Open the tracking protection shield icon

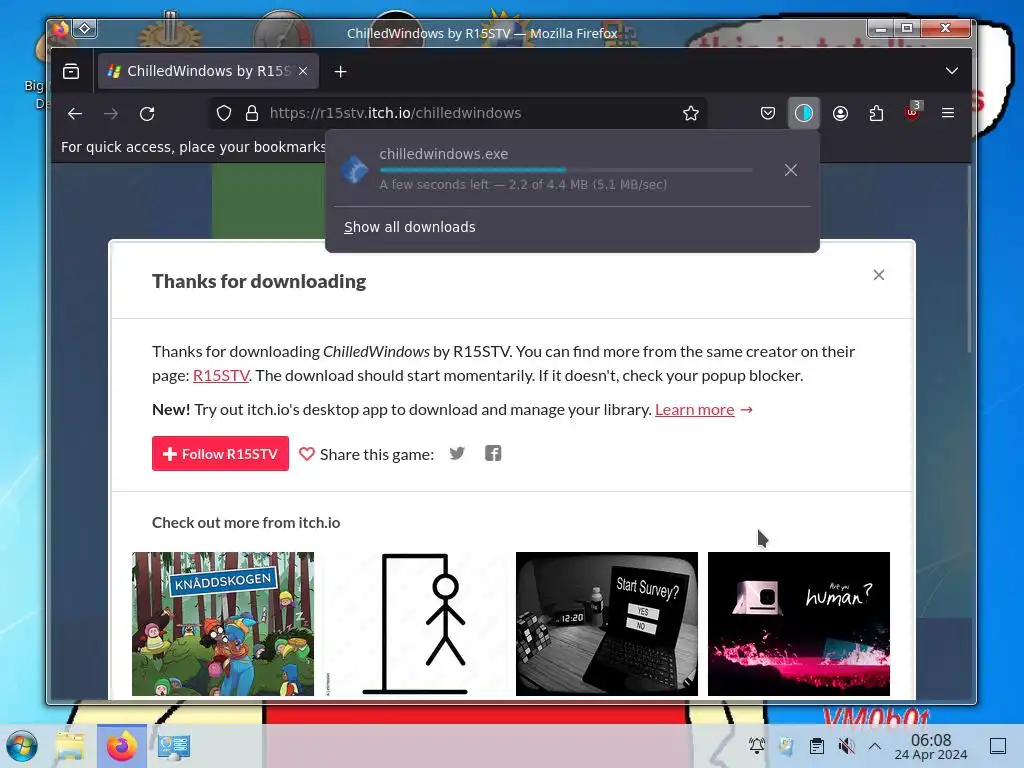tap(224, 114)
